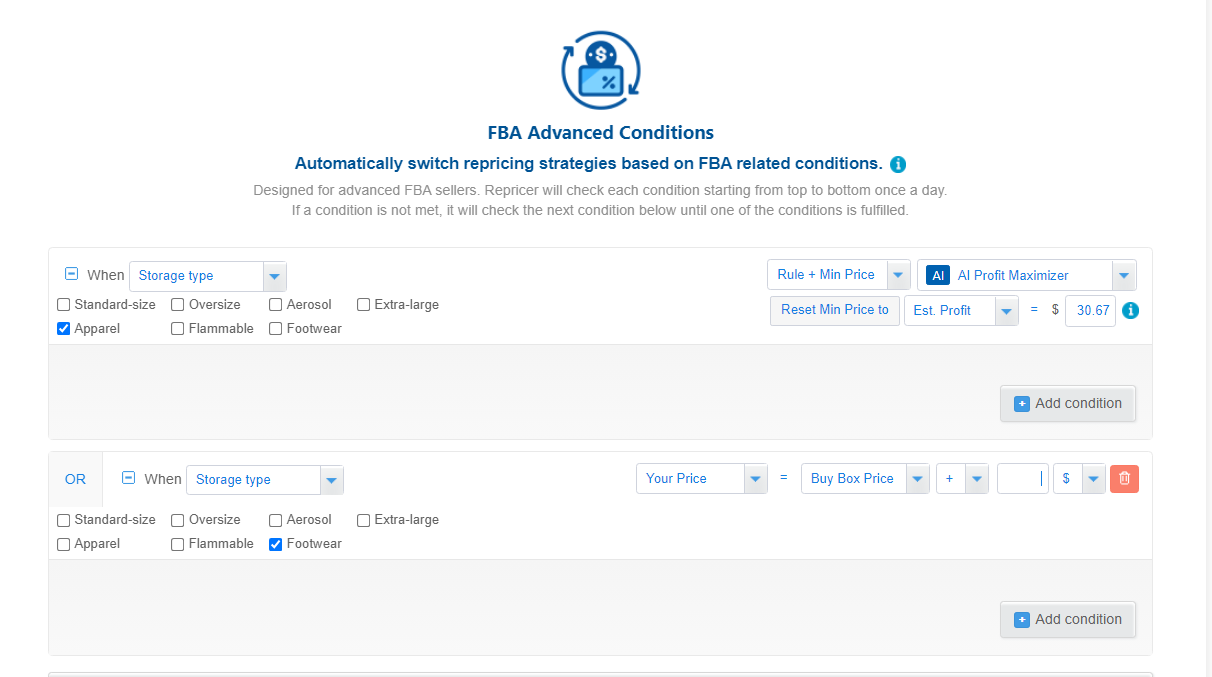Click the FBA Advanced Conditions logo icon
The width and height of the screenshot is (1212, 677).
click(x=601, y=70)
